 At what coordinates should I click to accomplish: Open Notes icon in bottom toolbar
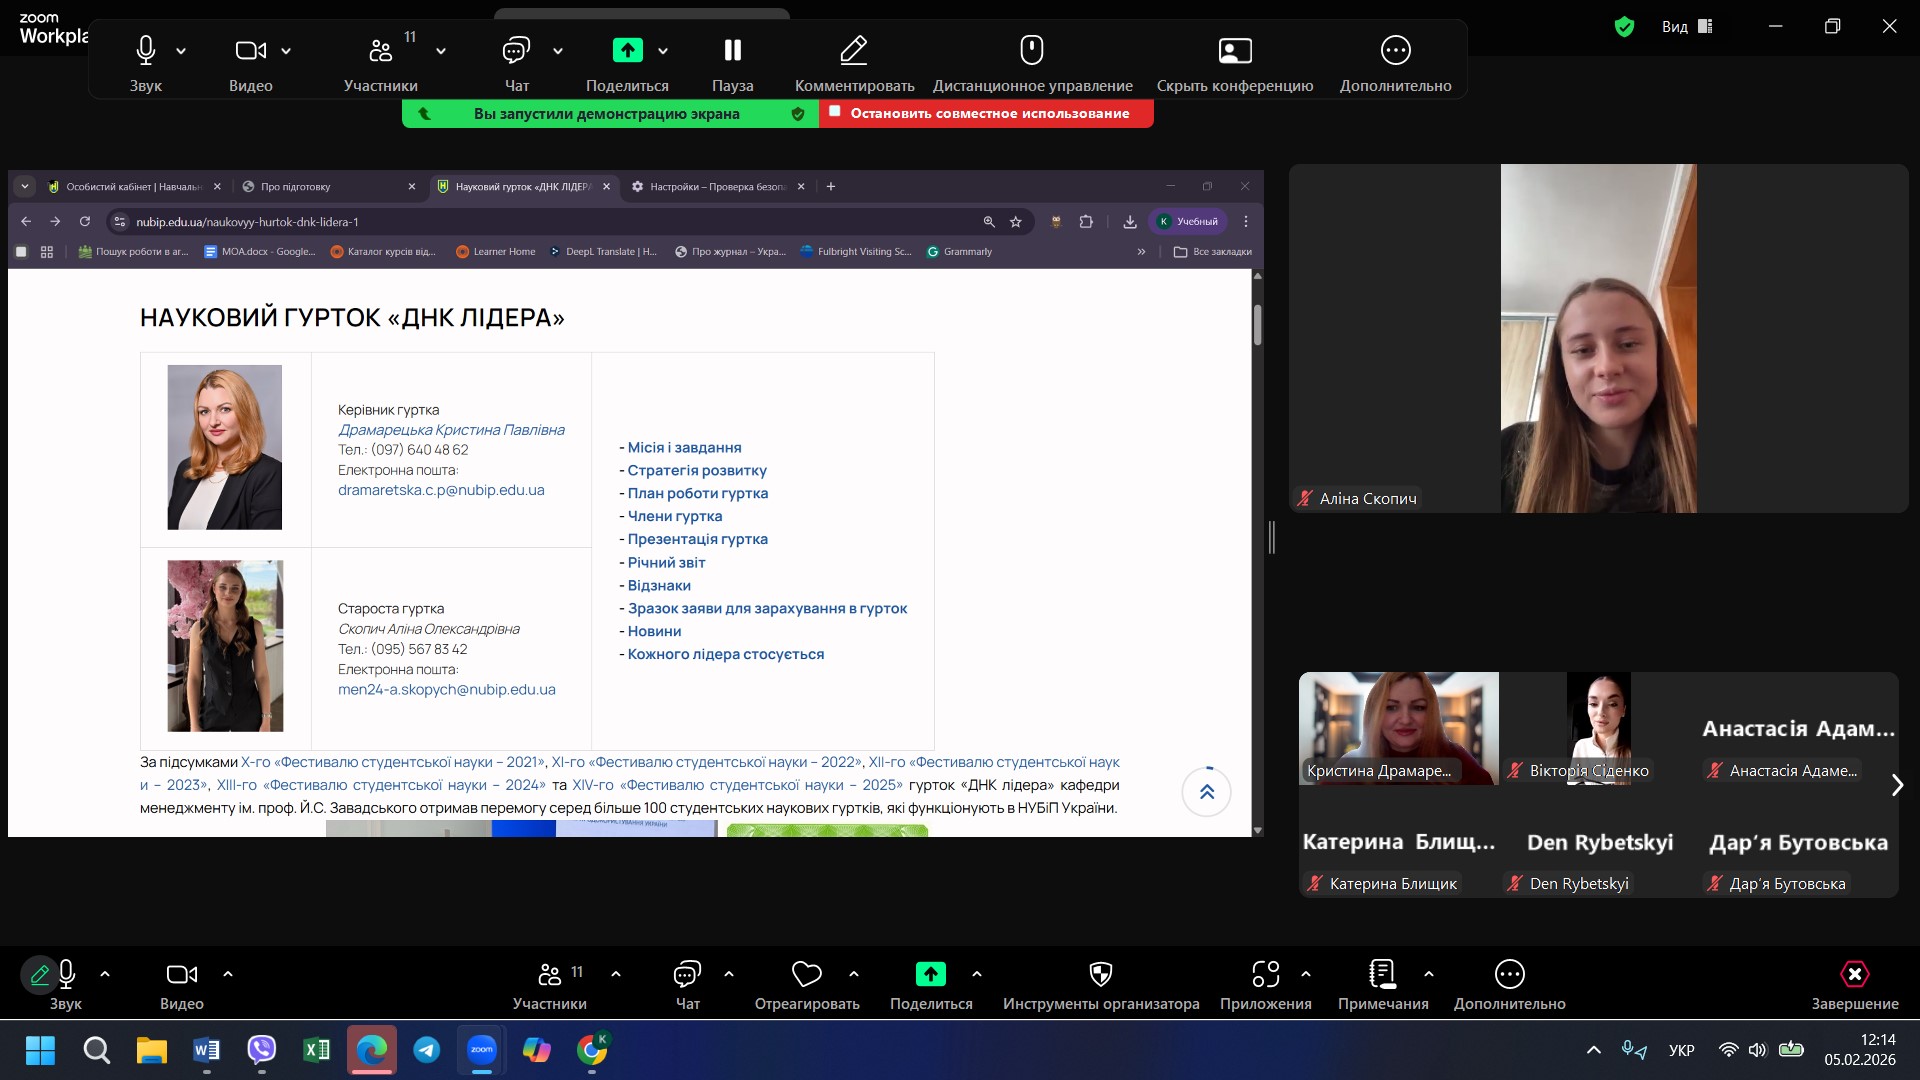pyautogui.click(x=1382, y=974)
